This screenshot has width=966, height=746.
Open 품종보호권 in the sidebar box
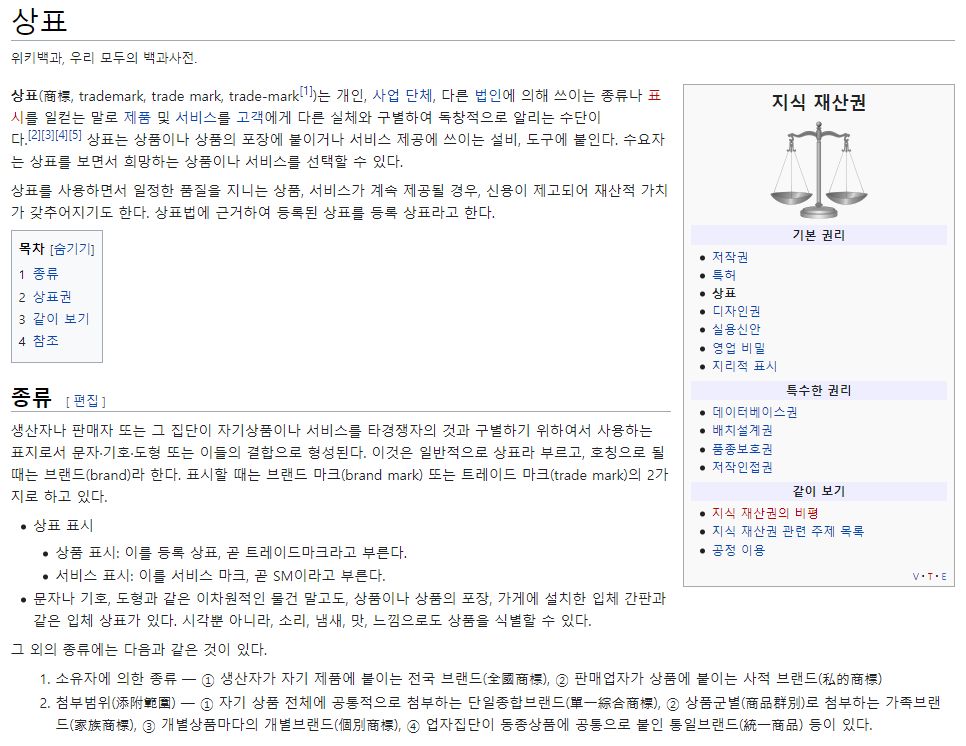click(x=742, y=448)
